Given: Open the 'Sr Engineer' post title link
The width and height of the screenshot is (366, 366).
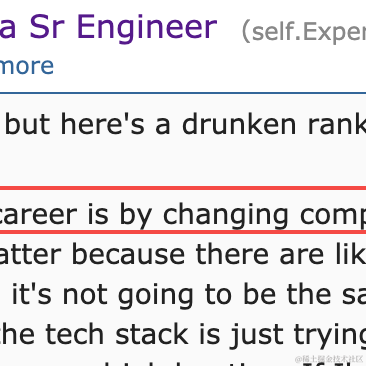Looking at the screenshot, I should [108, 27].
